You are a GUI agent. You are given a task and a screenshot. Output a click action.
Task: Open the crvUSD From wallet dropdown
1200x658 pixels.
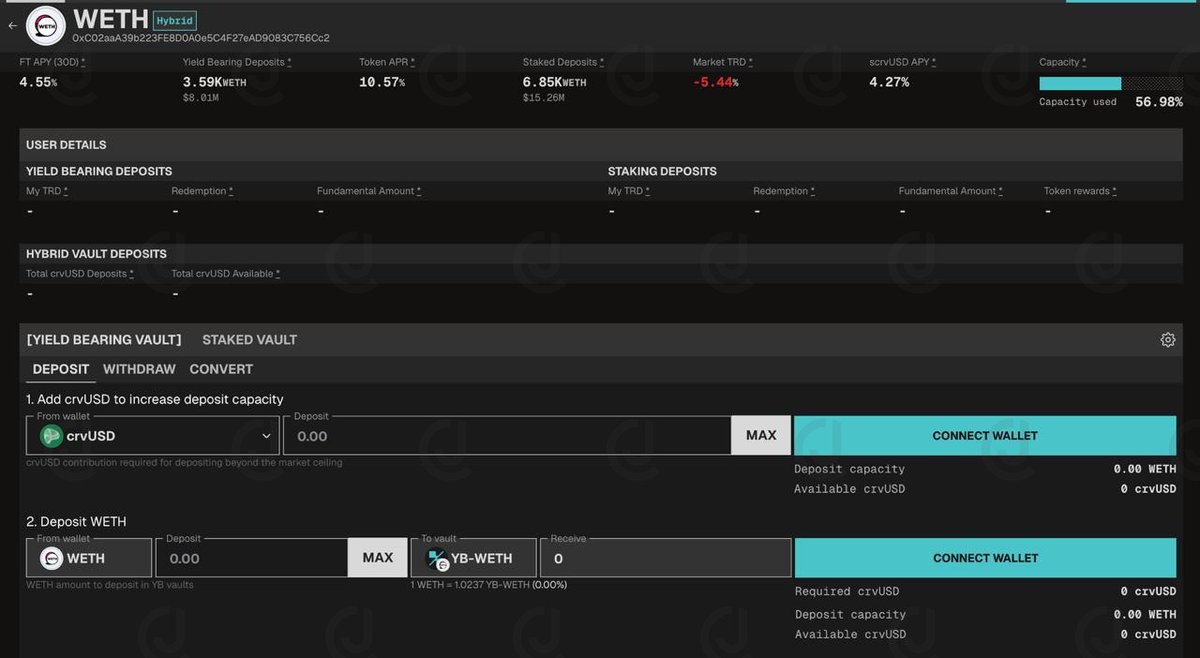(152, 436)
